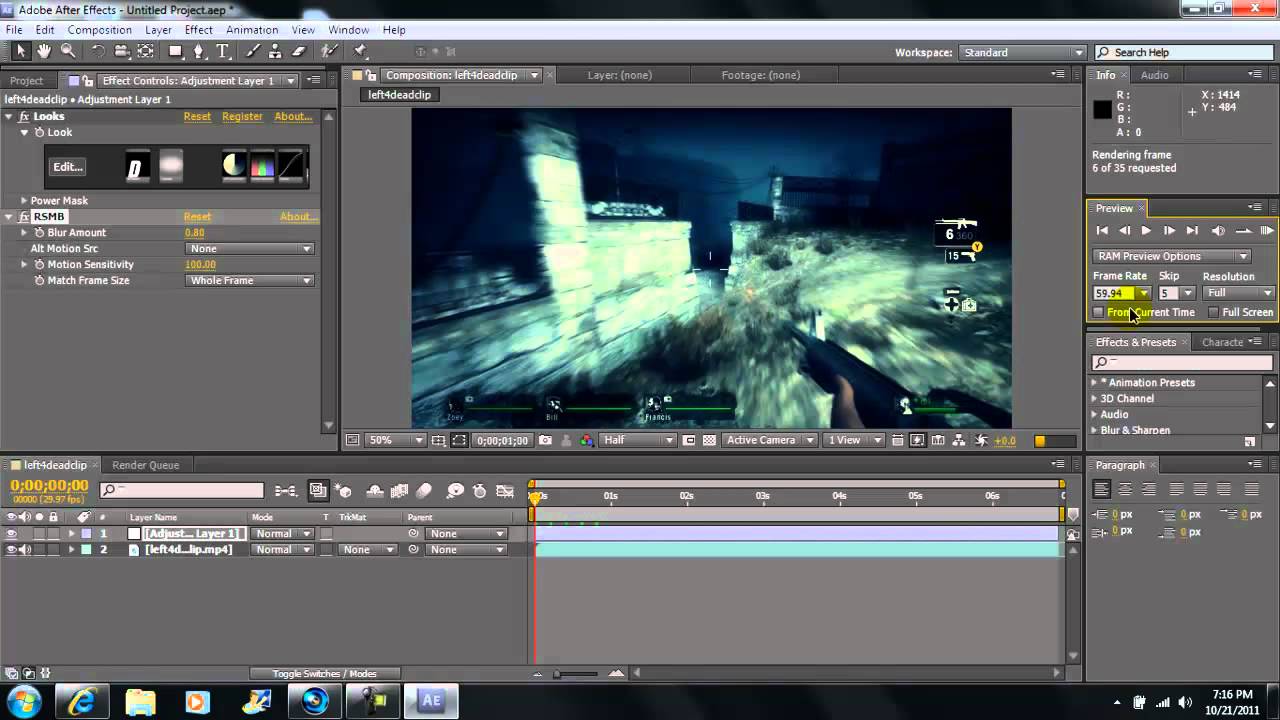Click the Take Snapshot camera icon
The width and height of the screenshot is (1280, 720).
(x=545, y=440)
